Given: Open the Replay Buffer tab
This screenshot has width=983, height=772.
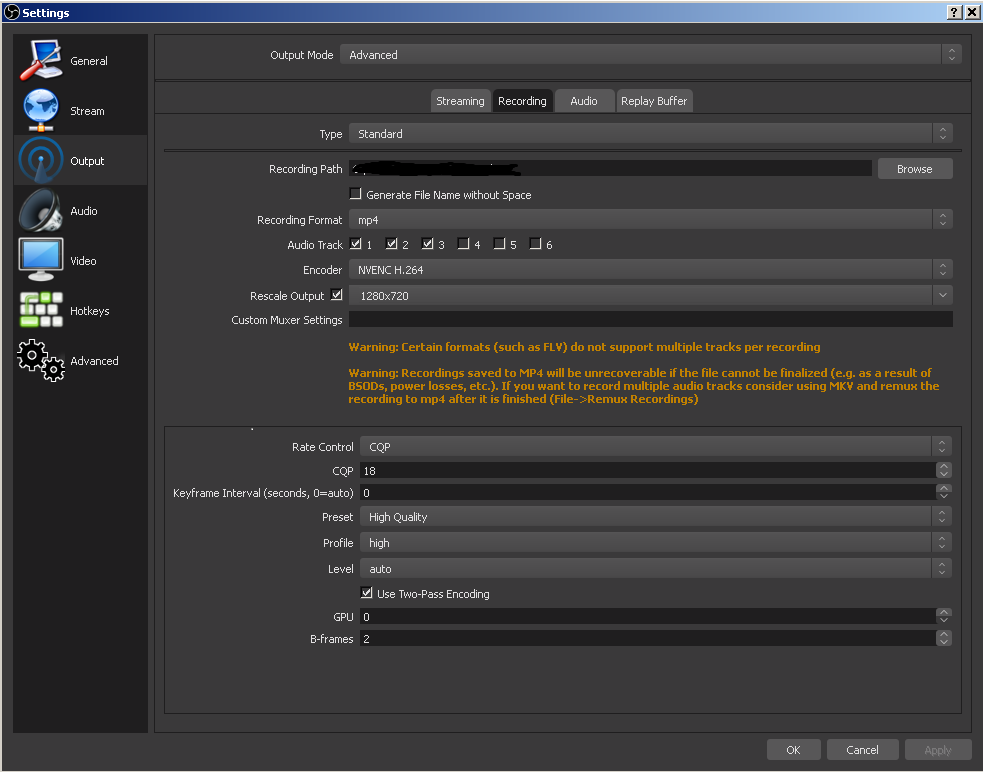Looking at the screenshot, I should [x=653, y=101].
